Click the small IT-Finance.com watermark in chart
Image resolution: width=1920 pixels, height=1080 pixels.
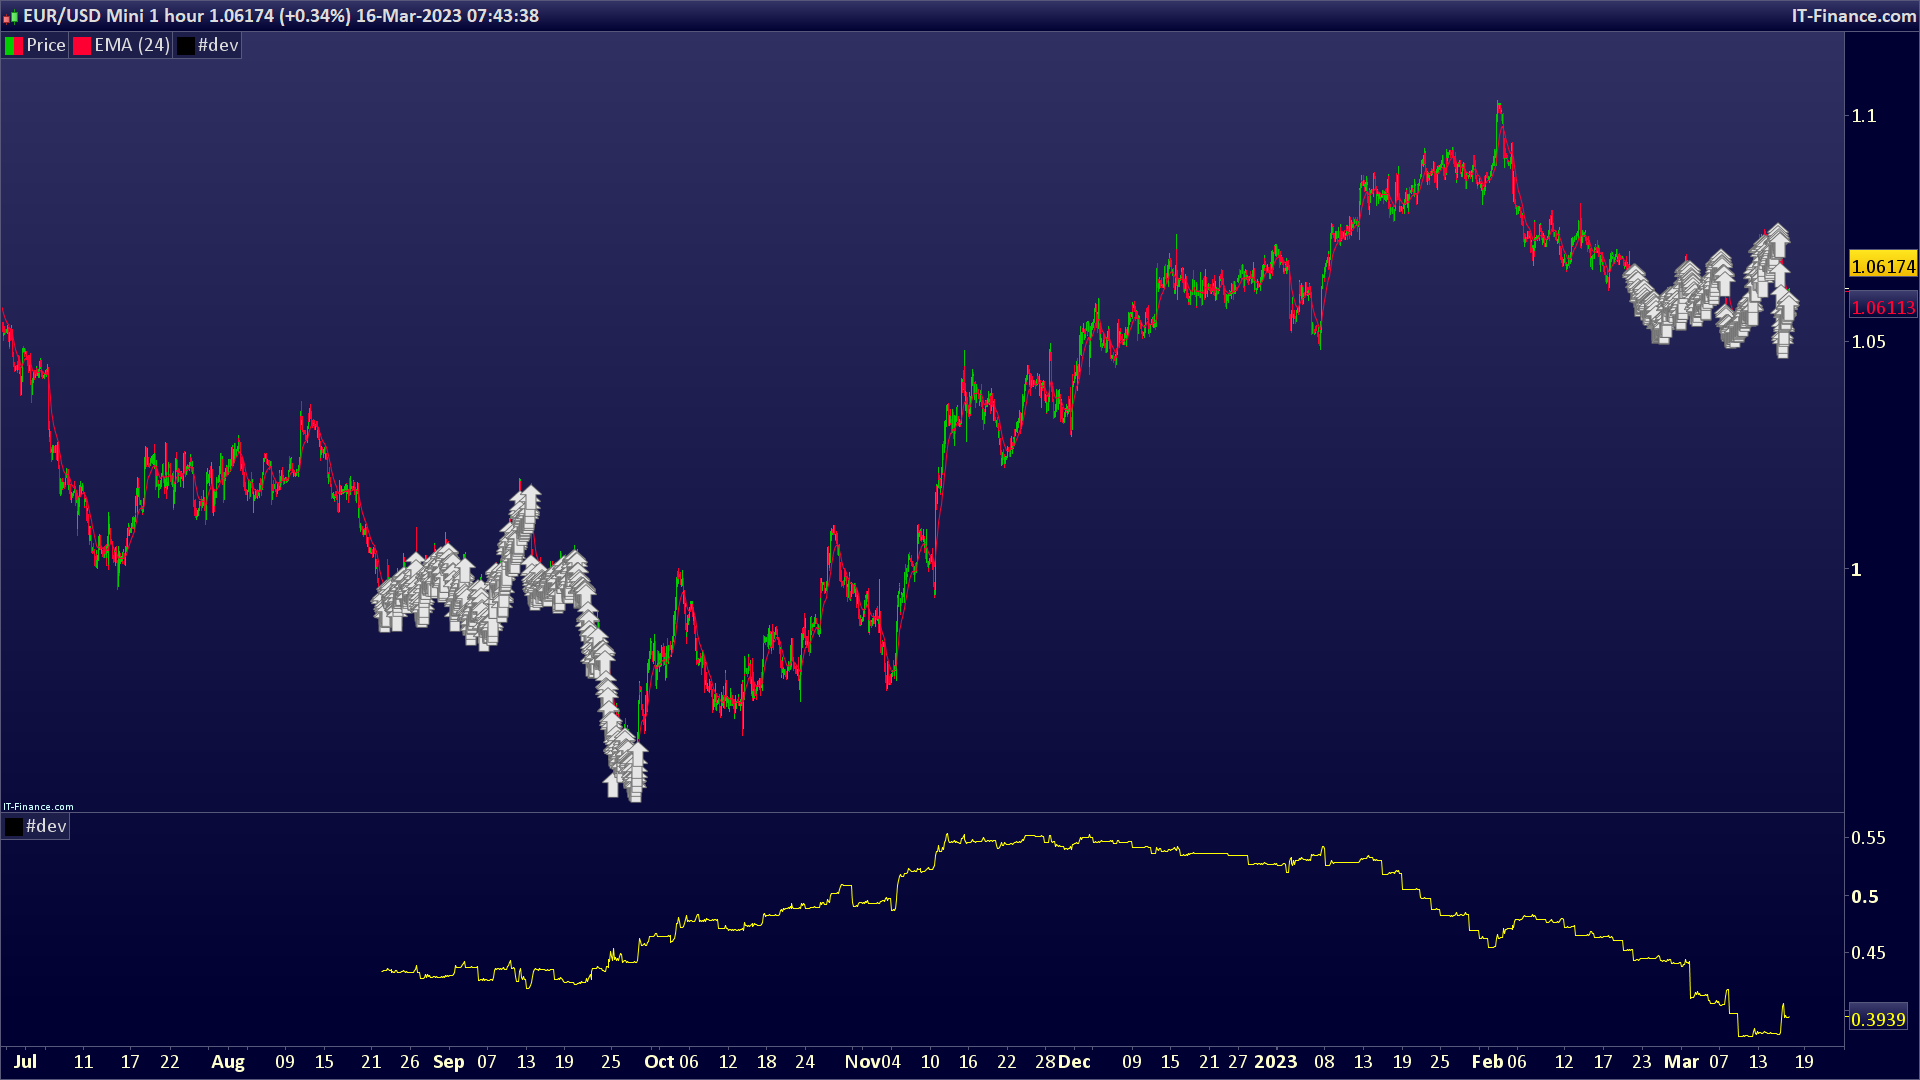point(38,806)
